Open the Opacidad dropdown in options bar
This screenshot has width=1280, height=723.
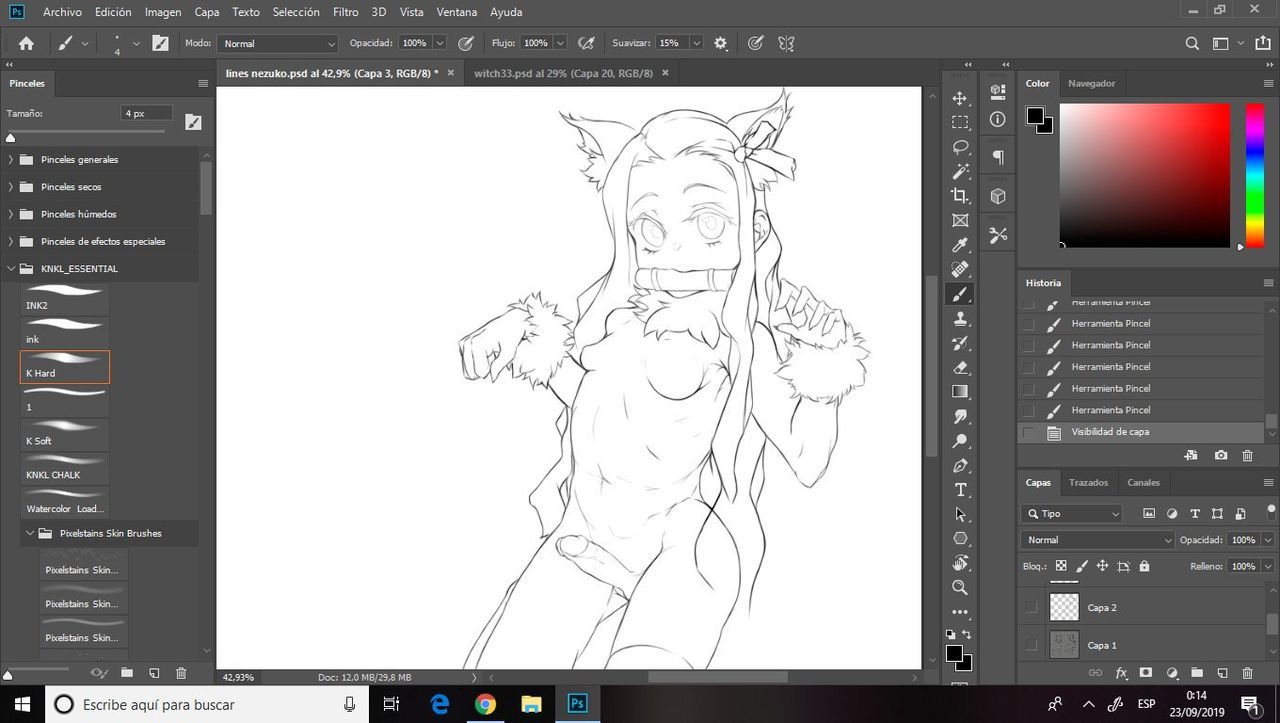click(439, 43)
